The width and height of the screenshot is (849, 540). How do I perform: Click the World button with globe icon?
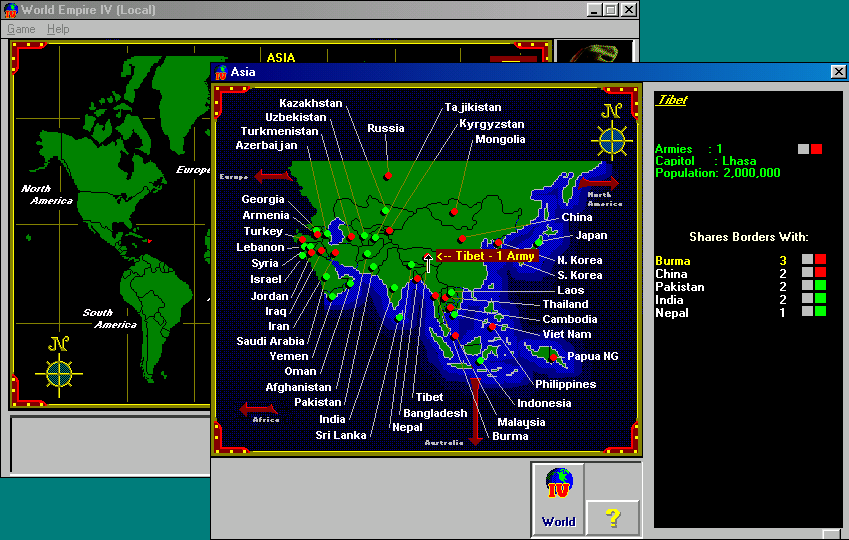point(558,499)
